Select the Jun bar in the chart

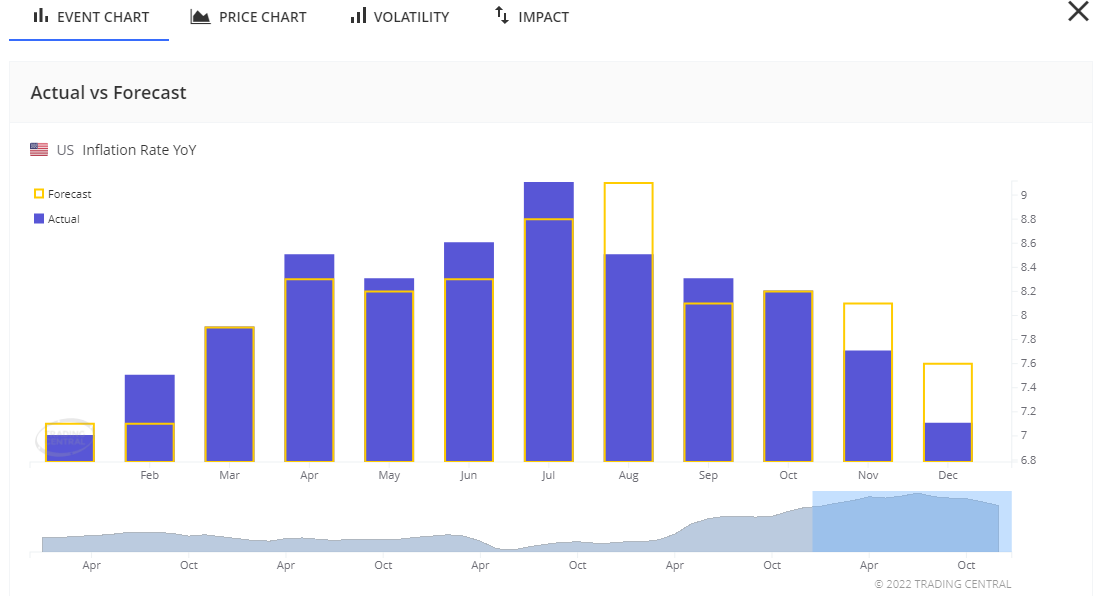(x=469, y=352)
